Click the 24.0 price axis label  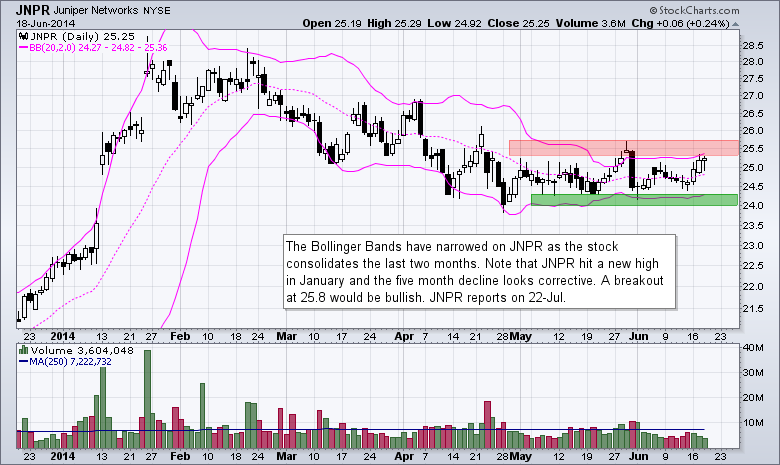752,205
